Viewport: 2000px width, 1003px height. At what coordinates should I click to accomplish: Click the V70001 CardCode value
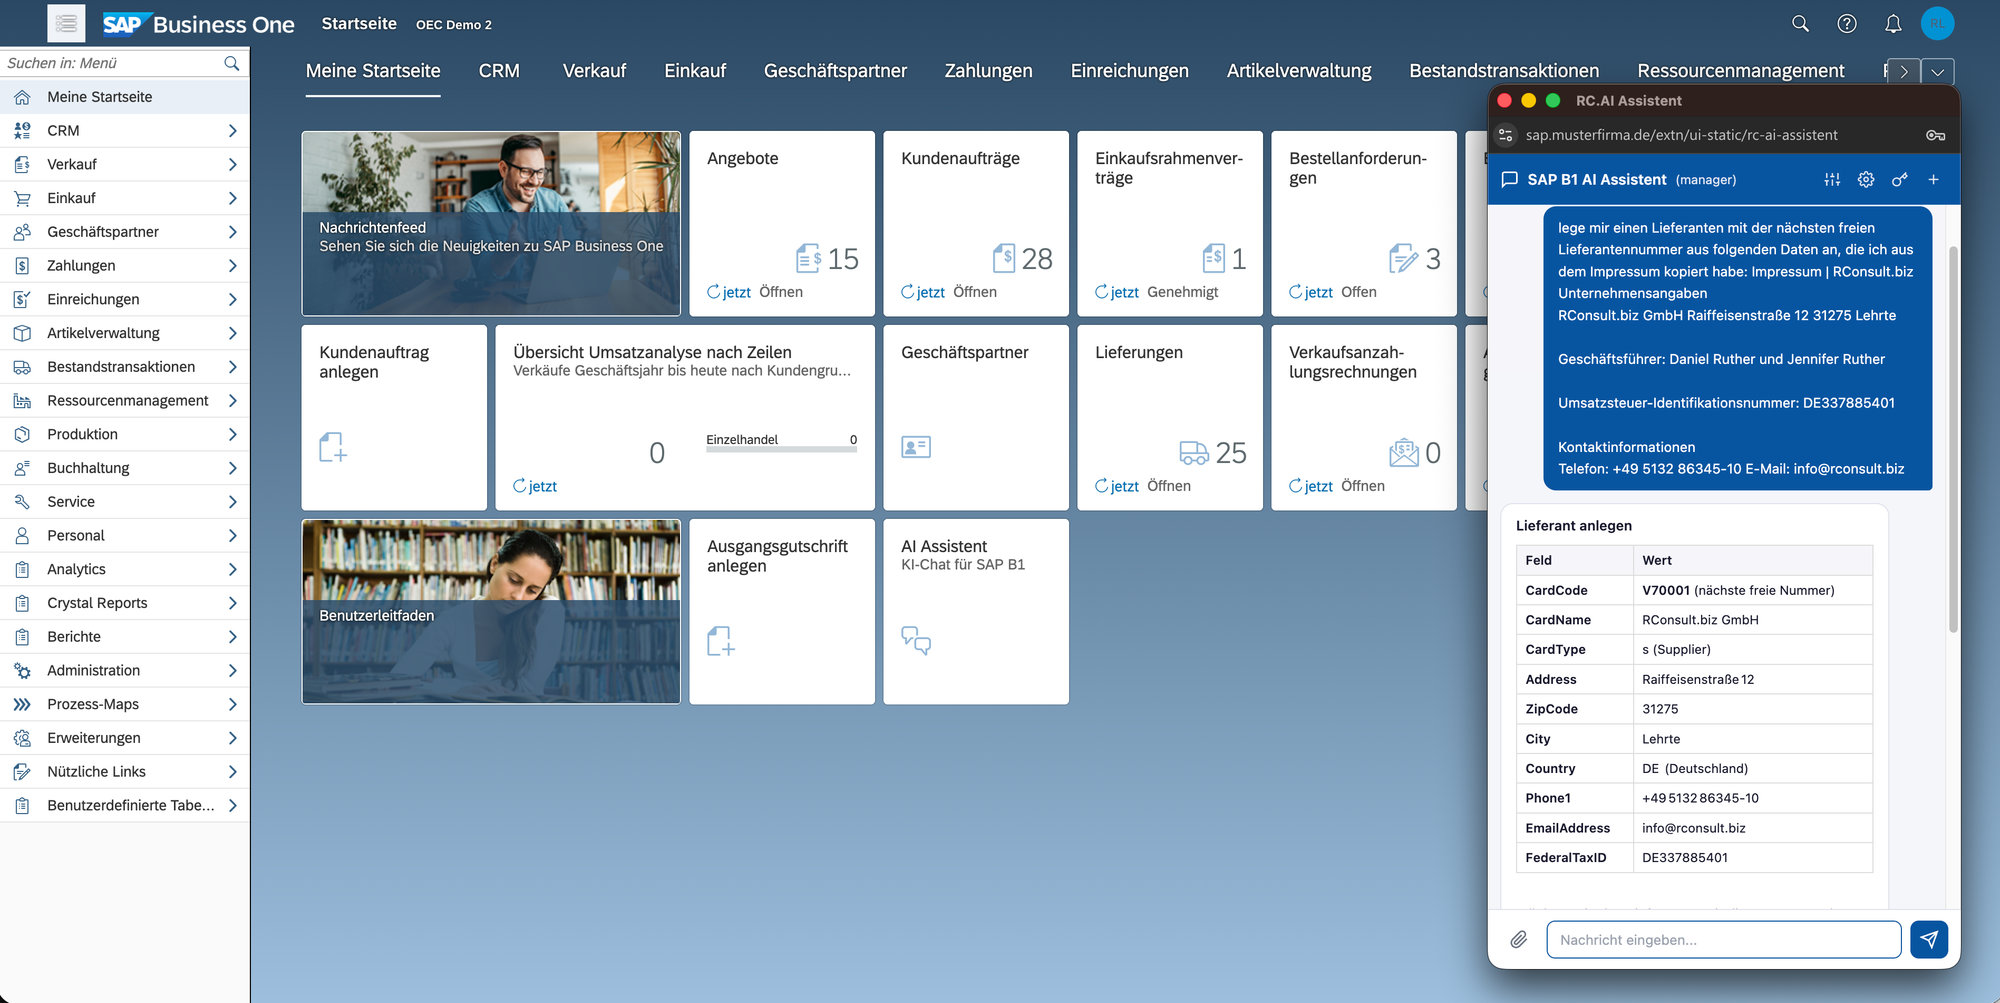pyautogui.click(x=1666, y=590)
